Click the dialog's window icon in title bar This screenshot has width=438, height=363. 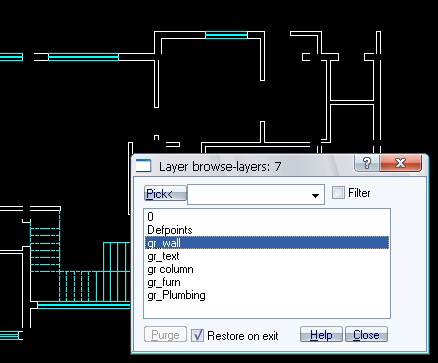(143, 166)
